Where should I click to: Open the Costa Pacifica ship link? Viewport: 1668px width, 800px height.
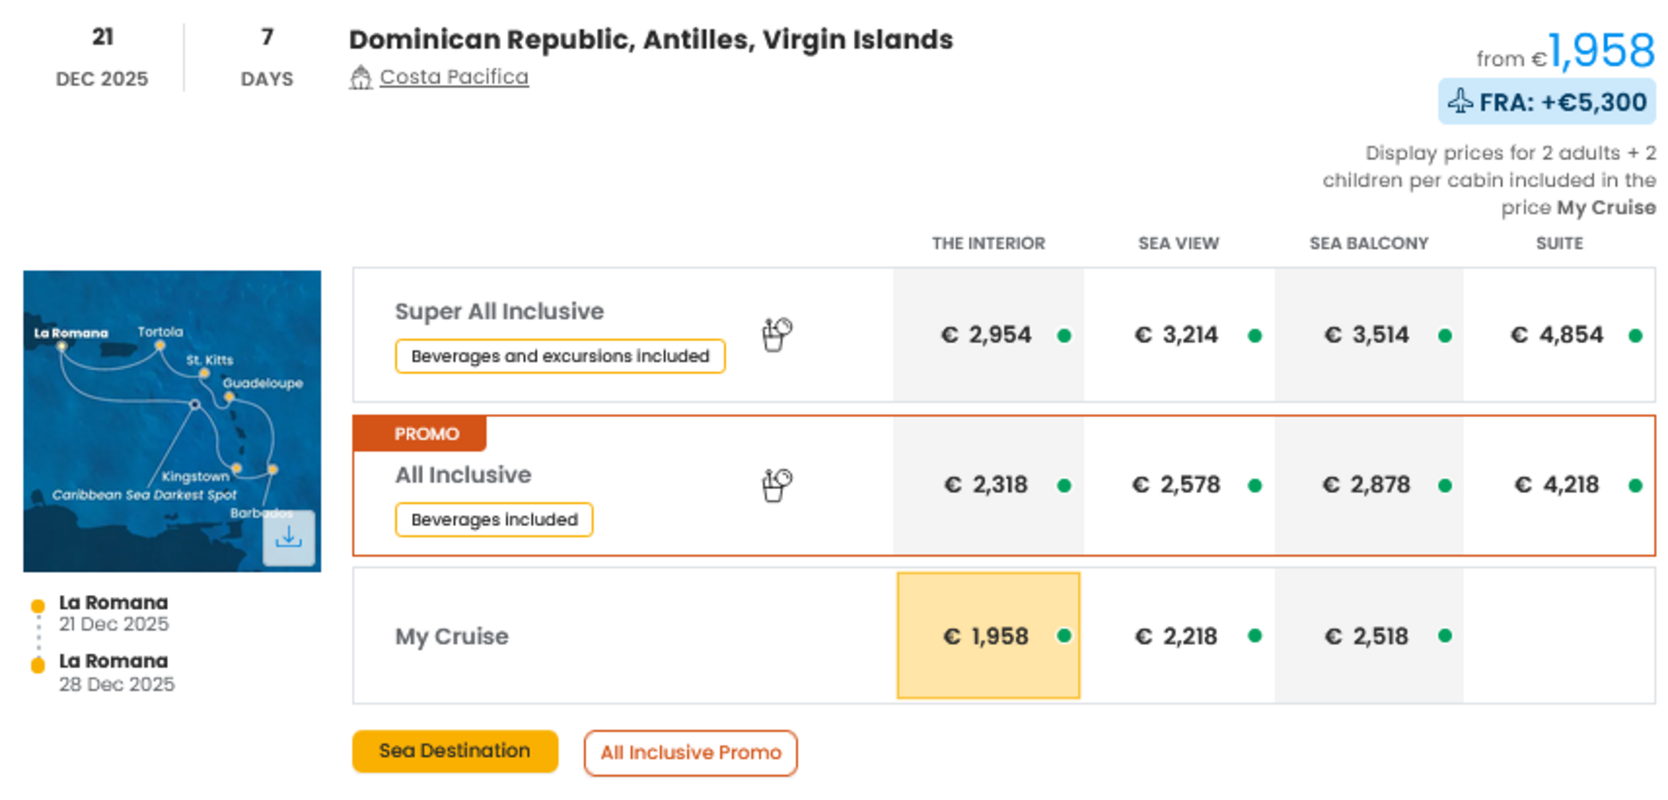point(454,77)
